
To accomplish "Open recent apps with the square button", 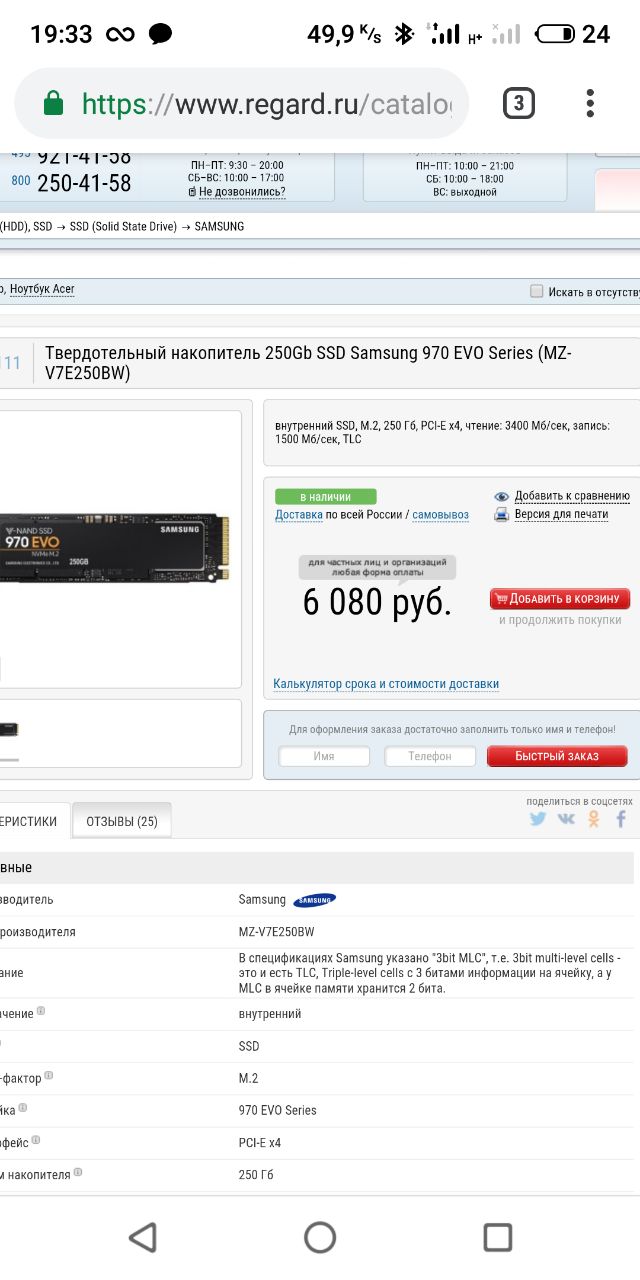I will (497, 1237).
